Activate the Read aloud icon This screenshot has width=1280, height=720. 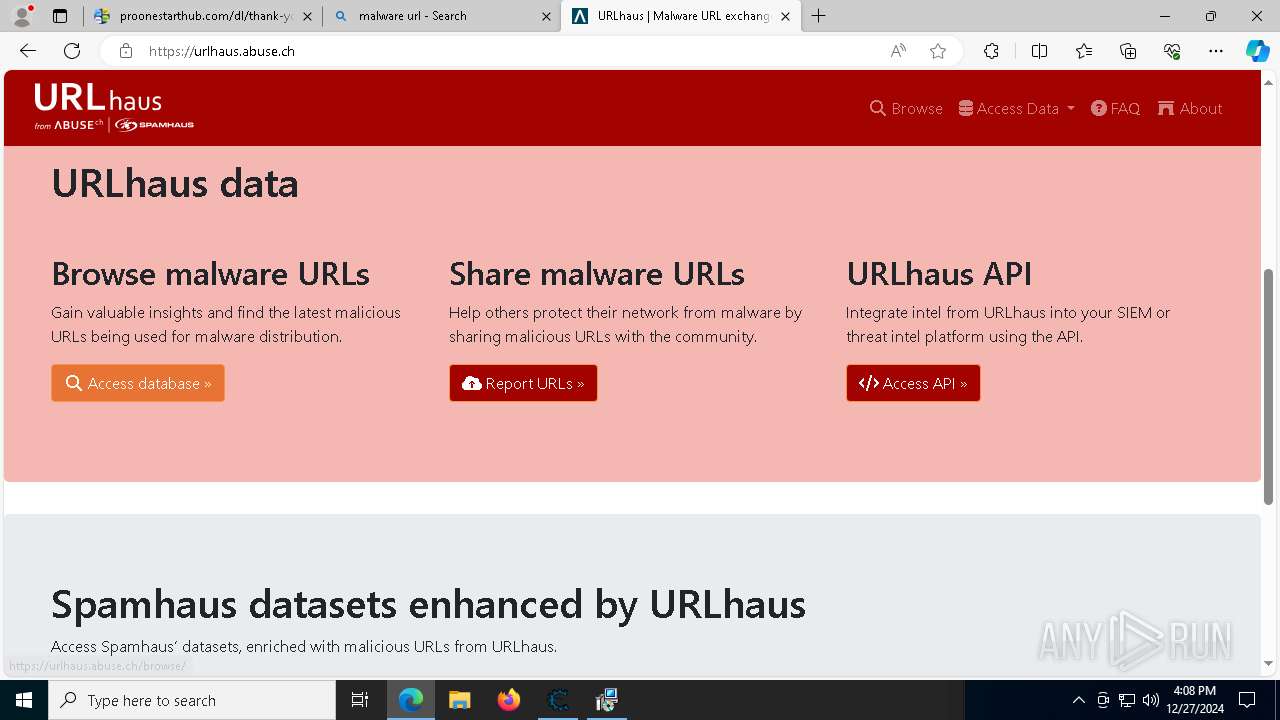pyautogui.click(x=898, y=51)
